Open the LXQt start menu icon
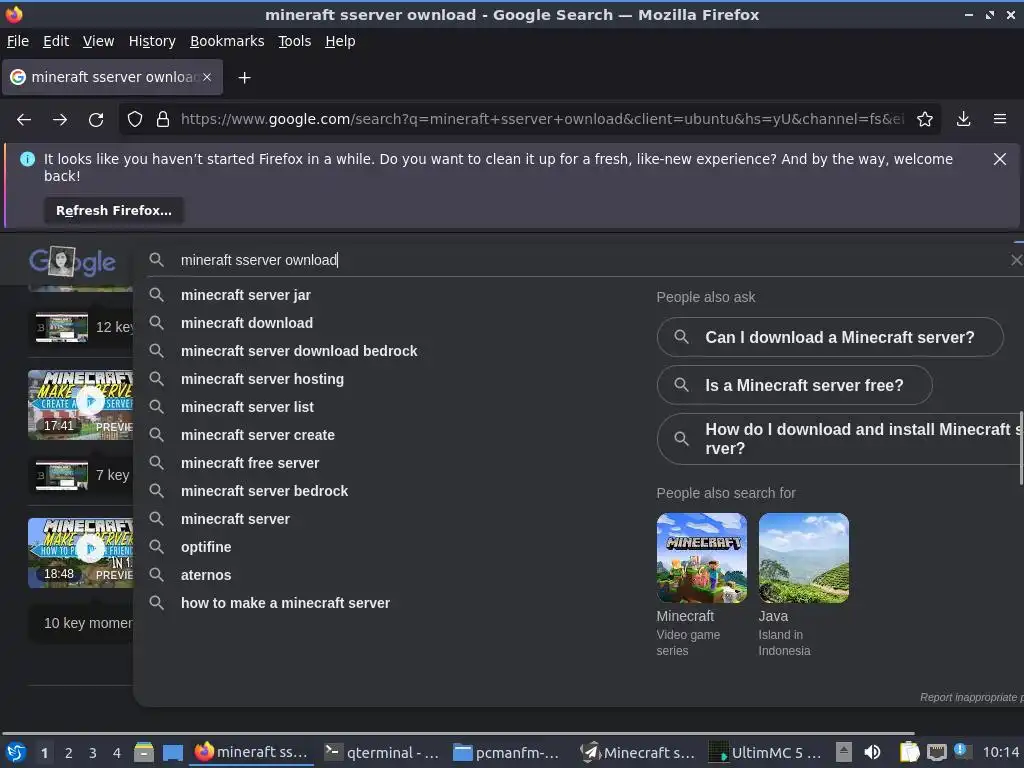This screenshot has height=768, width=1024. 16,753
